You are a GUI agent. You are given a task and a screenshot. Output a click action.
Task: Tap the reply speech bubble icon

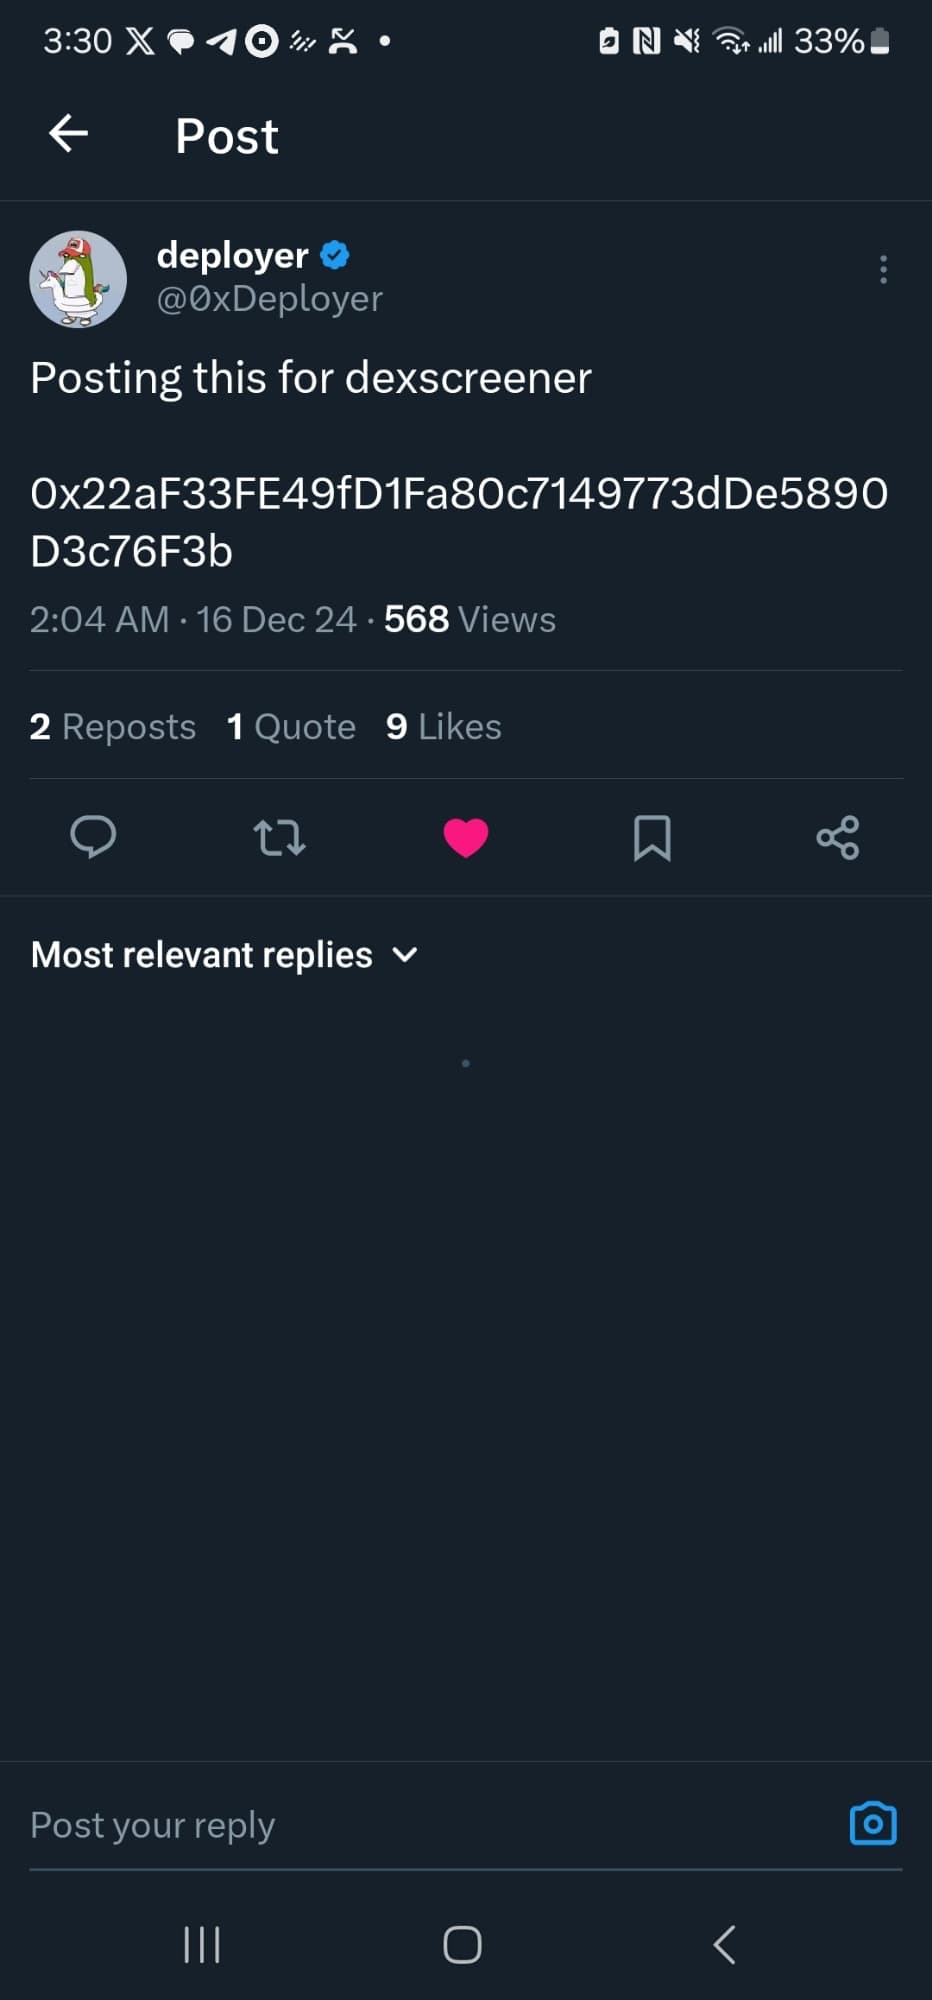[x=93, y=837]
